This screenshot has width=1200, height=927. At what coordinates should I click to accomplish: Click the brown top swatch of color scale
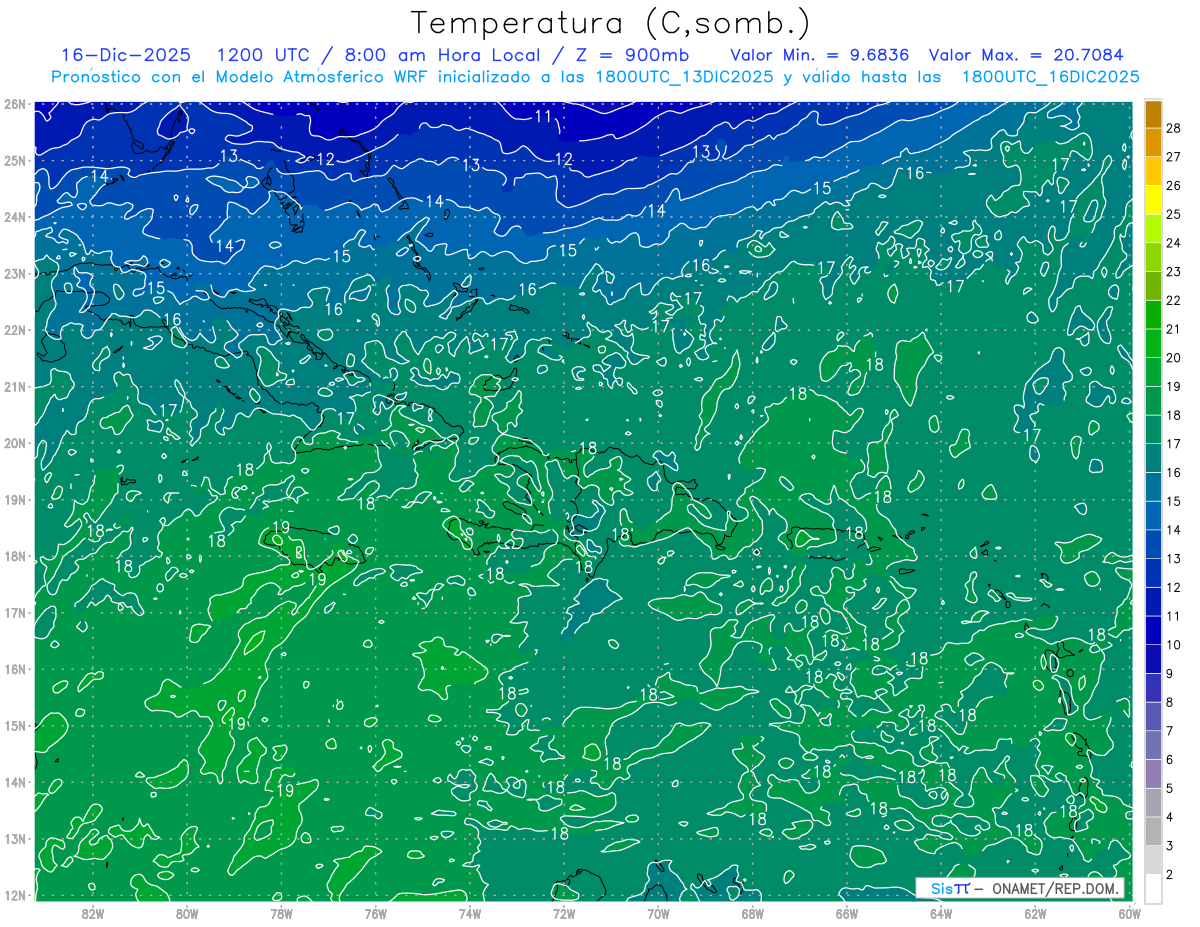click(1153, 114)
